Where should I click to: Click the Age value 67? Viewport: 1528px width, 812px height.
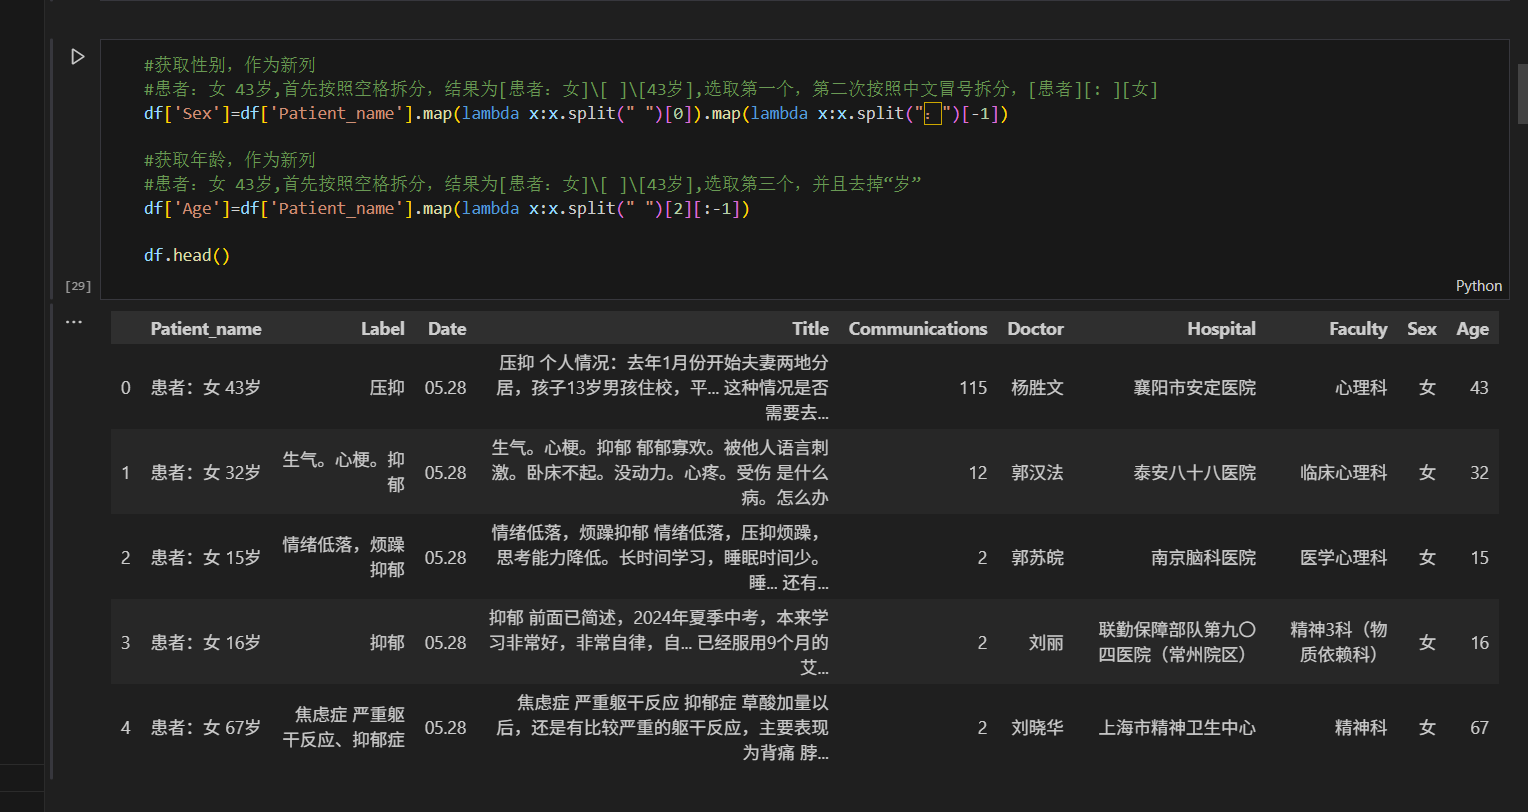pyautogui.click(x=1479, y=727)
